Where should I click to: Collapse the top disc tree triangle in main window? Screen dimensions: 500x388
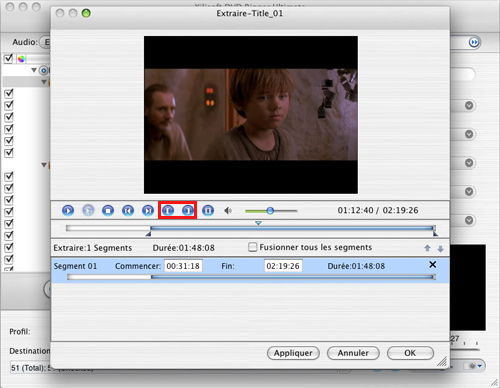pos(34,70)
